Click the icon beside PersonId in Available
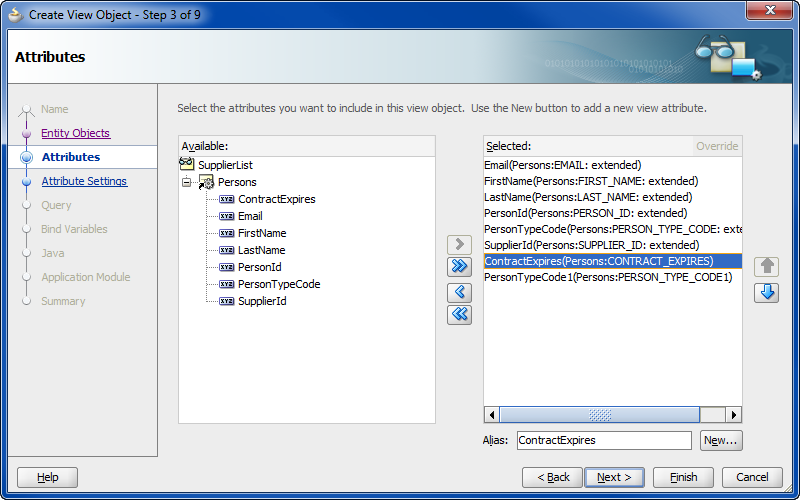The image size is (800, 500). tap(227, 267)
